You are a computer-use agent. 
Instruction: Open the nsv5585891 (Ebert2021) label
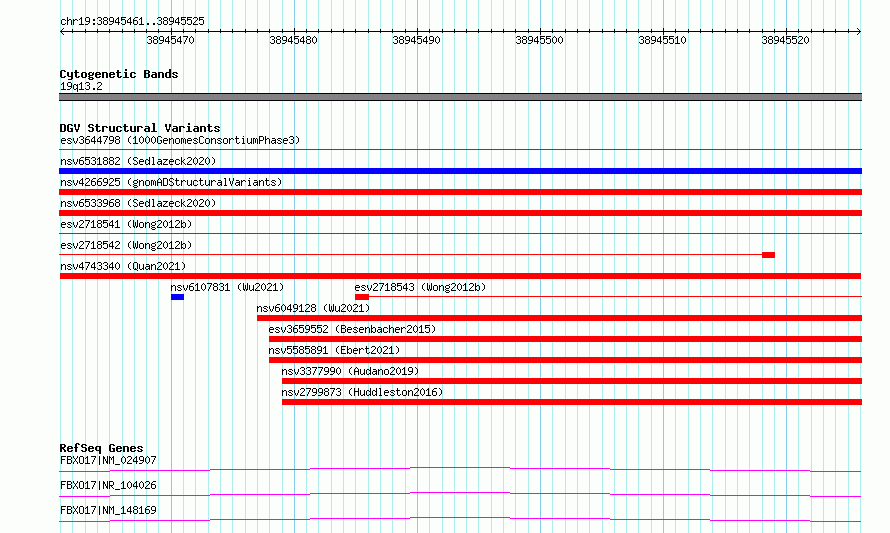point(334,350)
